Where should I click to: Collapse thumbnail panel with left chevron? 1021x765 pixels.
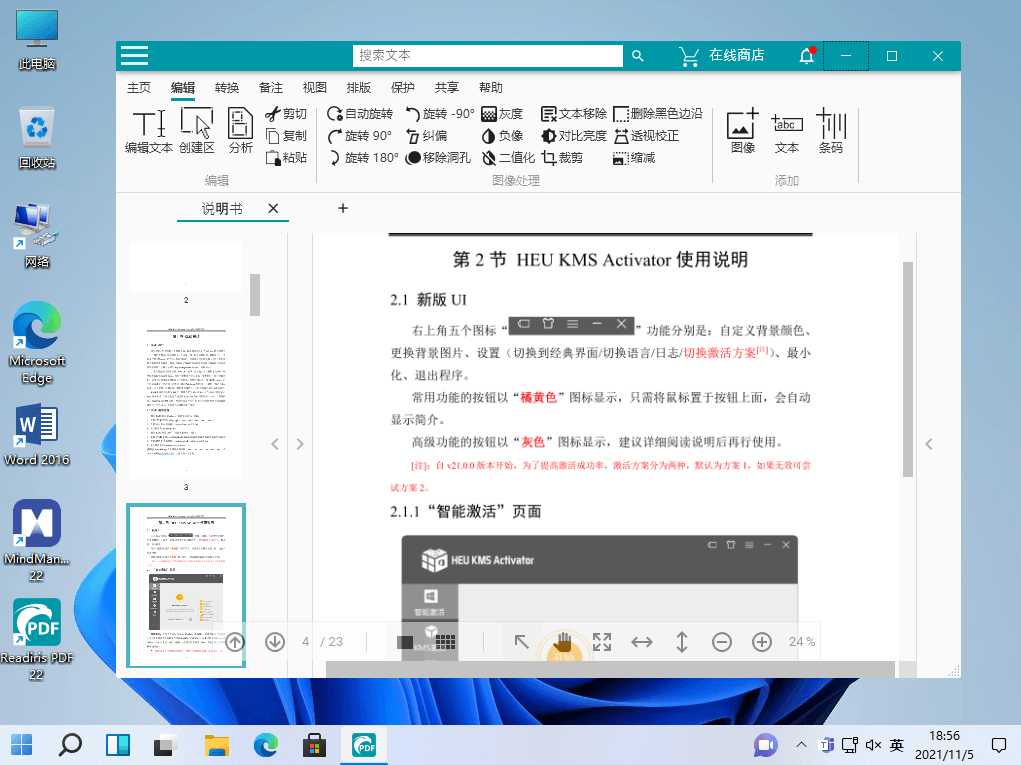point(275,444)
